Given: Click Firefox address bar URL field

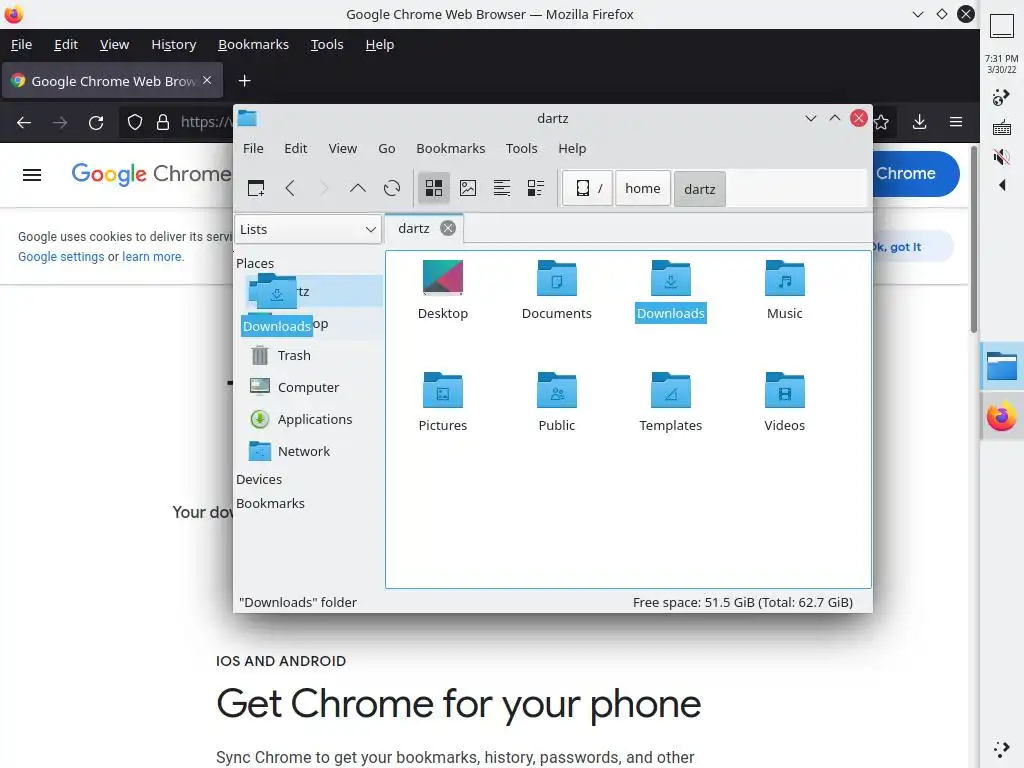Looking at the screenshot, I should click(206, 122).
